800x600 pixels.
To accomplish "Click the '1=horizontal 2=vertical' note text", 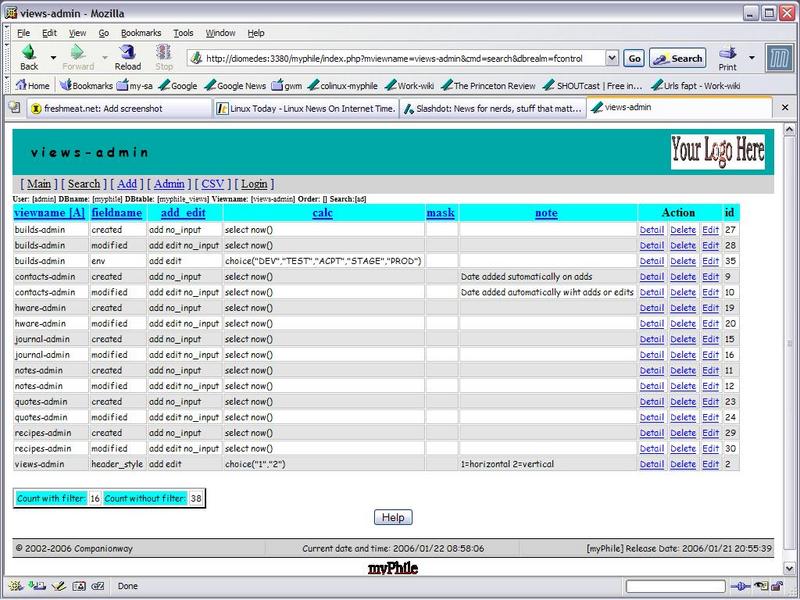I will 507,464.
